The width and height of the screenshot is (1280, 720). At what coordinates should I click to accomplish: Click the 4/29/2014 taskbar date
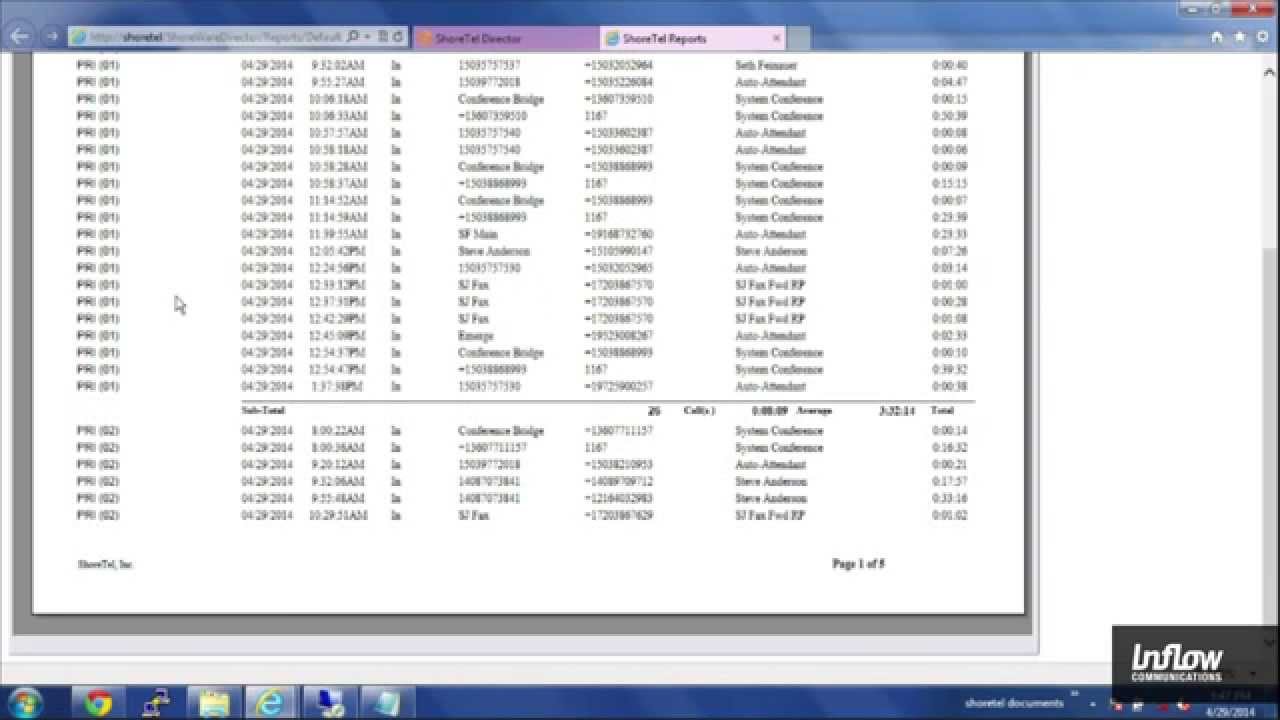[x=1229, y=711]
